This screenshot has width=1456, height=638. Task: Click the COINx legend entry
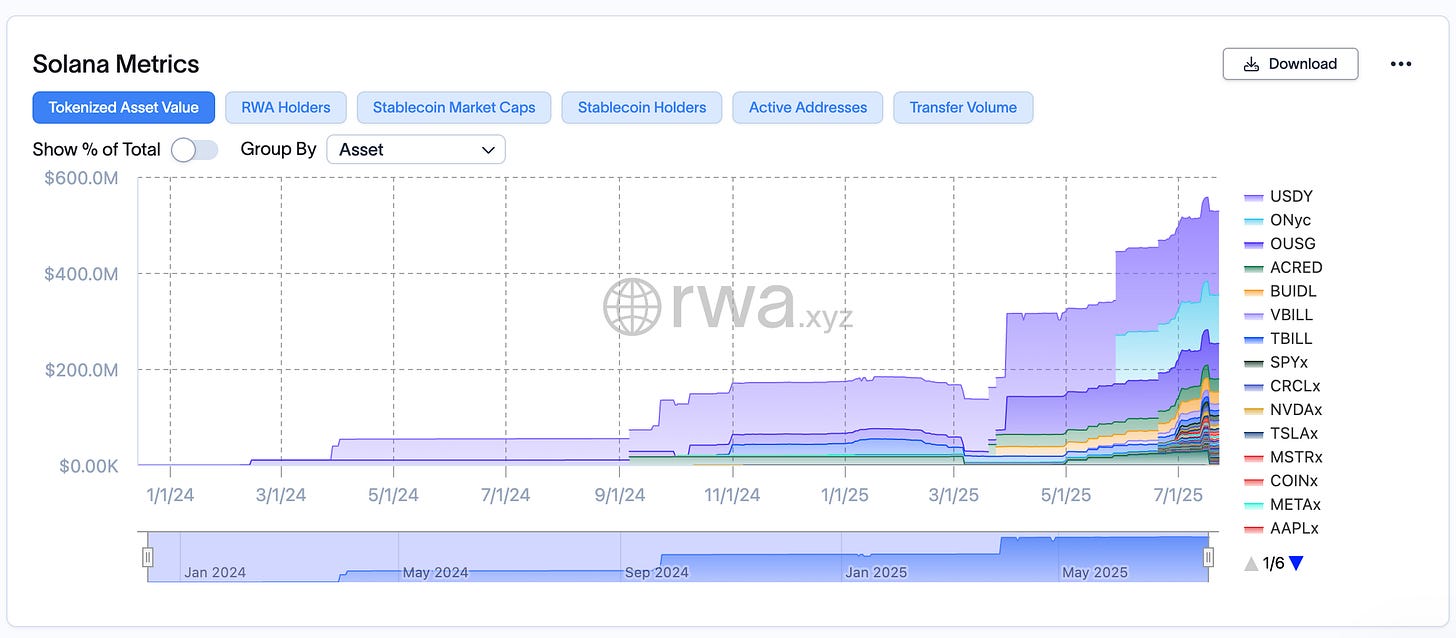click(x=1283, y=481)
